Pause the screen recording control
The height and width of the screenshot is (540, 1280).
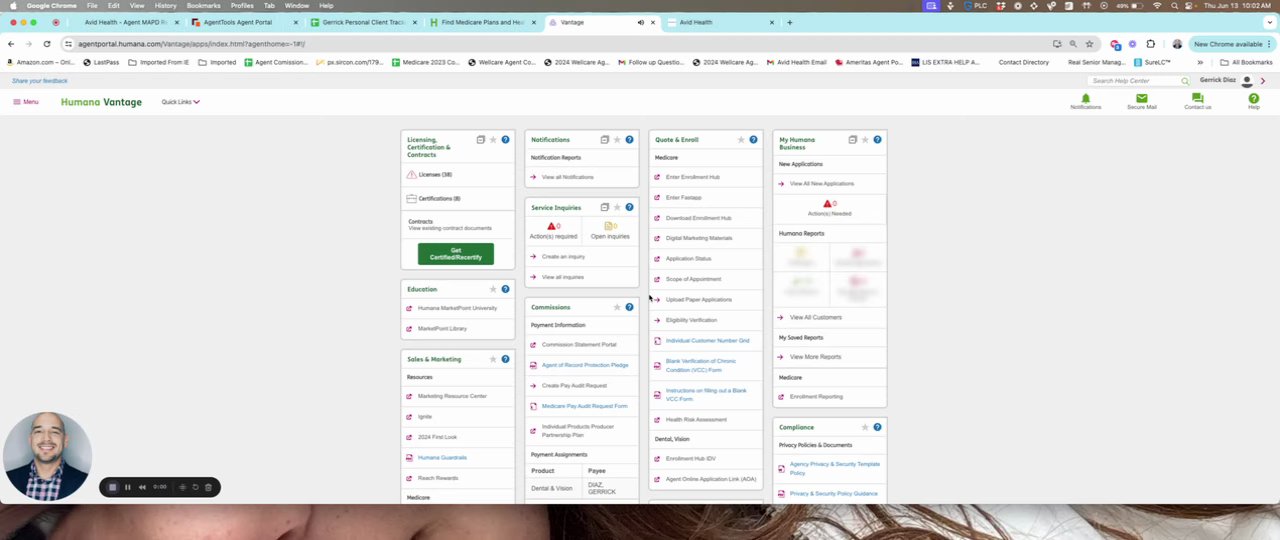coord(127,487)
